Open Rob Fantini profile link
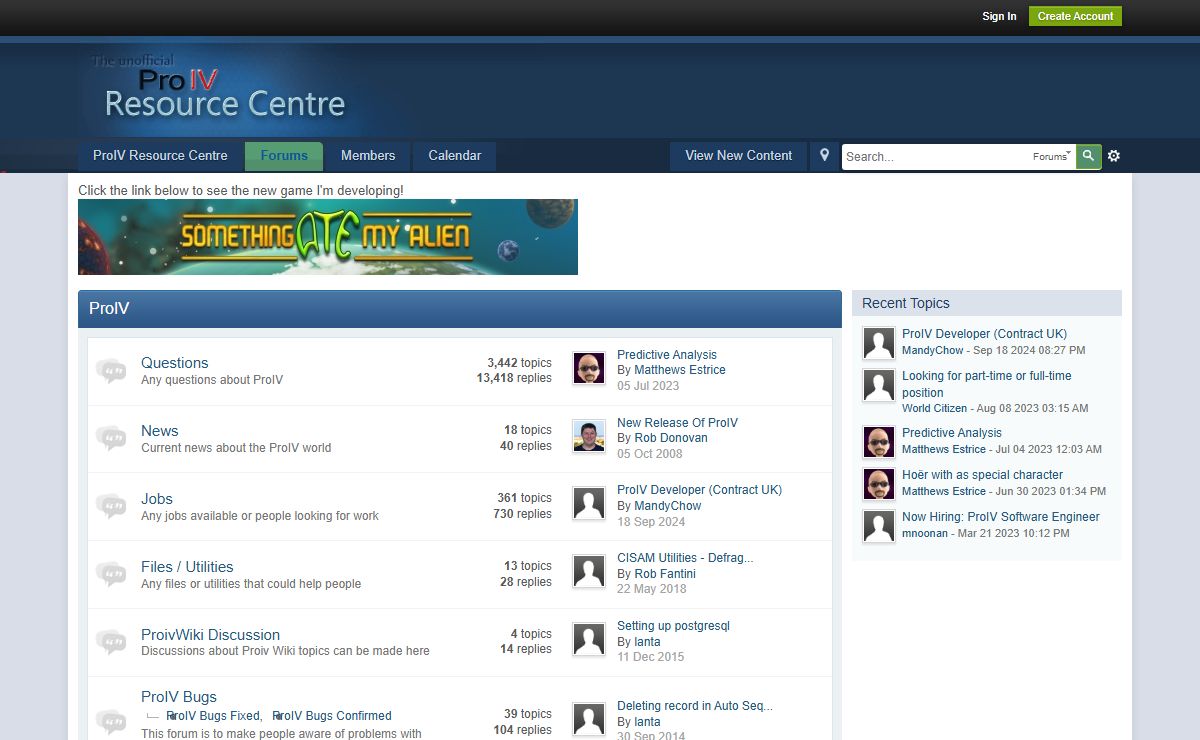The image size is (1200, 740). point(665,574)
